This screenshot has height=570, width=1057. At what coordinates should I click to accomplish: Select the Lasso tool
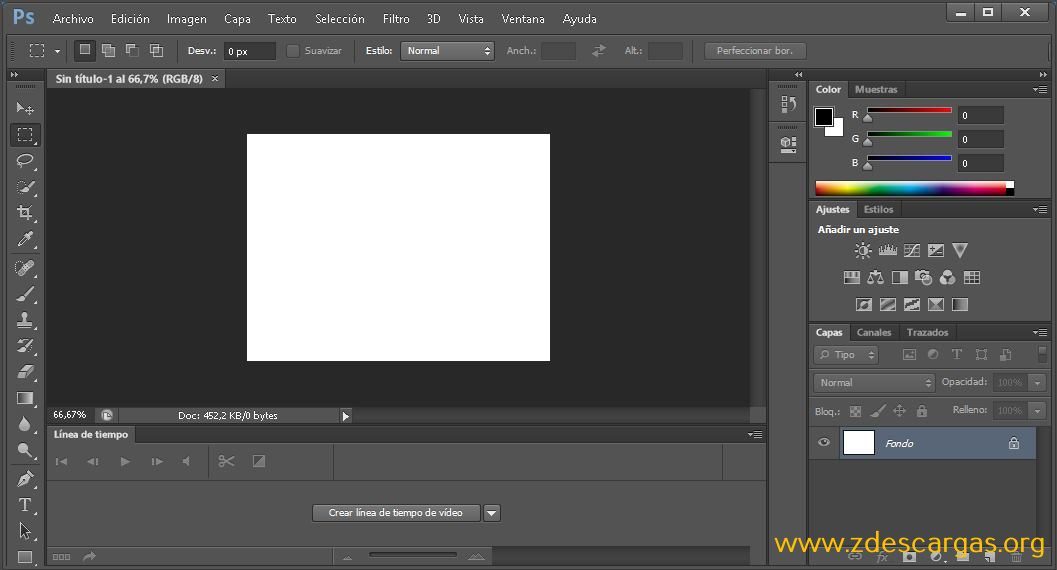click(x=25, y=160)
